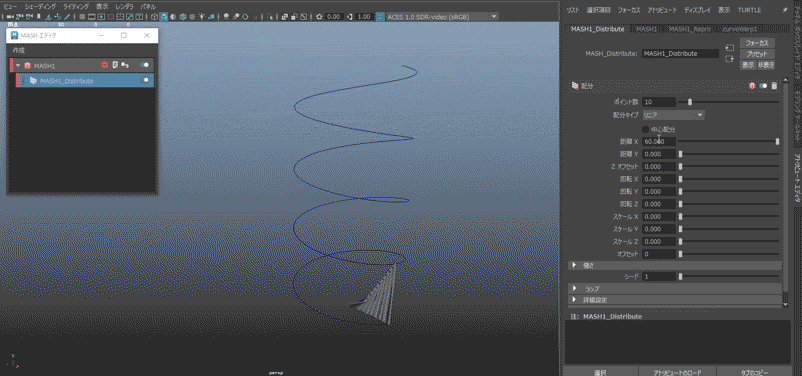Switch to the MASH1_Repro tab
Image resolution: width=802 pixels, height=376 pixels.
click(689, 29)
